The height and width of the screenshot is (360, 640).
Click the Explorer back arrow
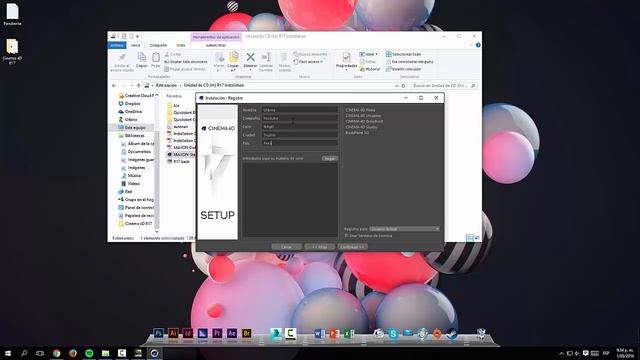point(114,86)
